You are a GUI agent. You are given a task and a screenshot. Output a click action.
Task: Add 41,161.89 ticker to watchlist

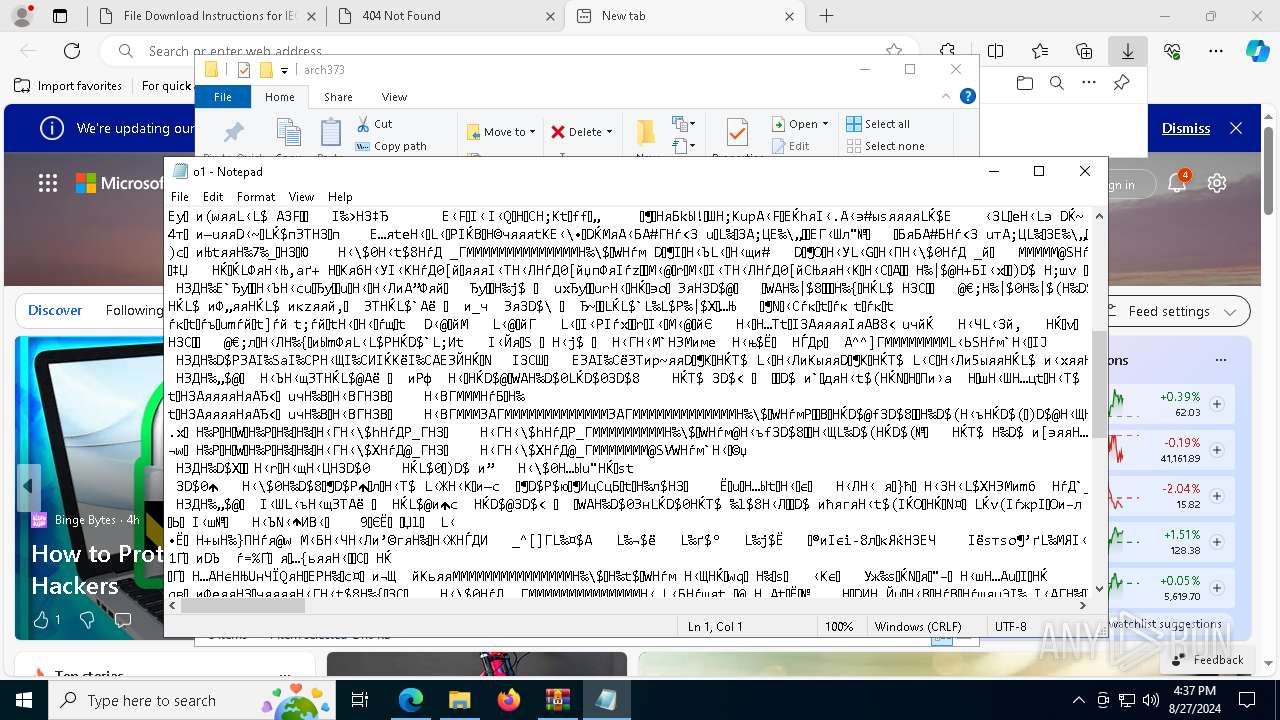pyautogui.click(x=1217, y=450)
